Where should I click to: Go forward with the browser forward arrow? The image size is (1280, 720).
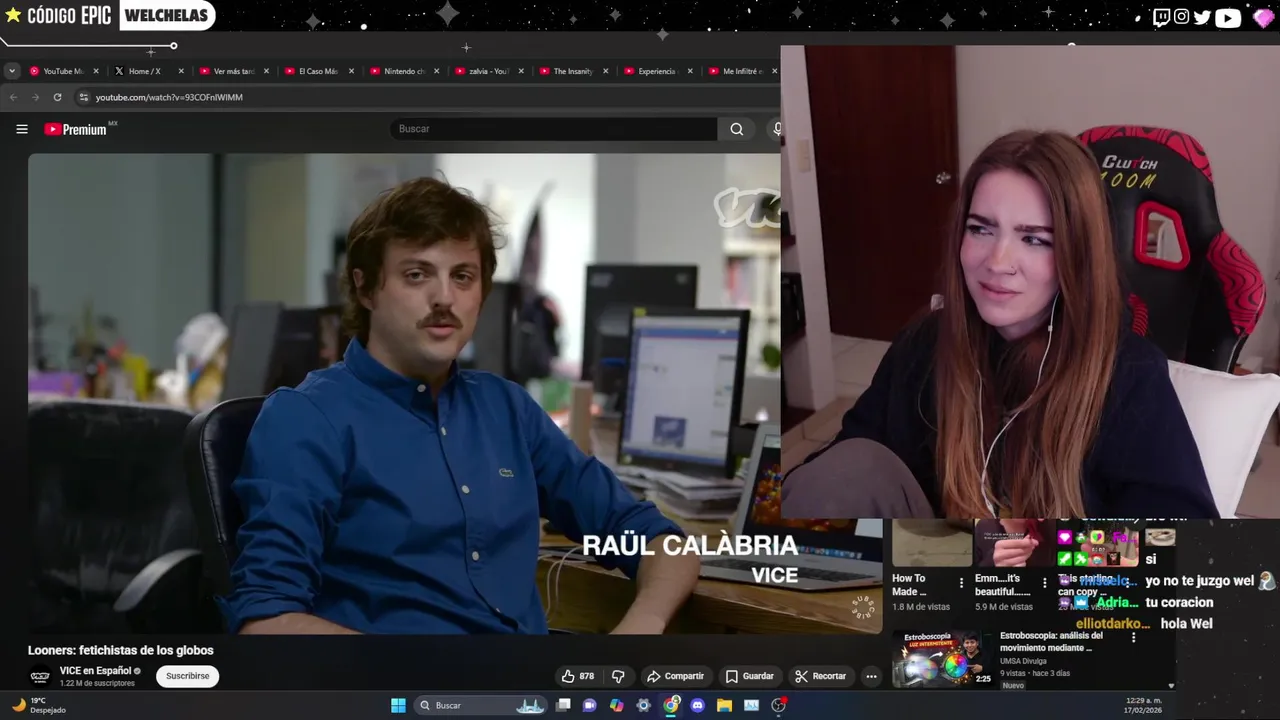[35, 97]
